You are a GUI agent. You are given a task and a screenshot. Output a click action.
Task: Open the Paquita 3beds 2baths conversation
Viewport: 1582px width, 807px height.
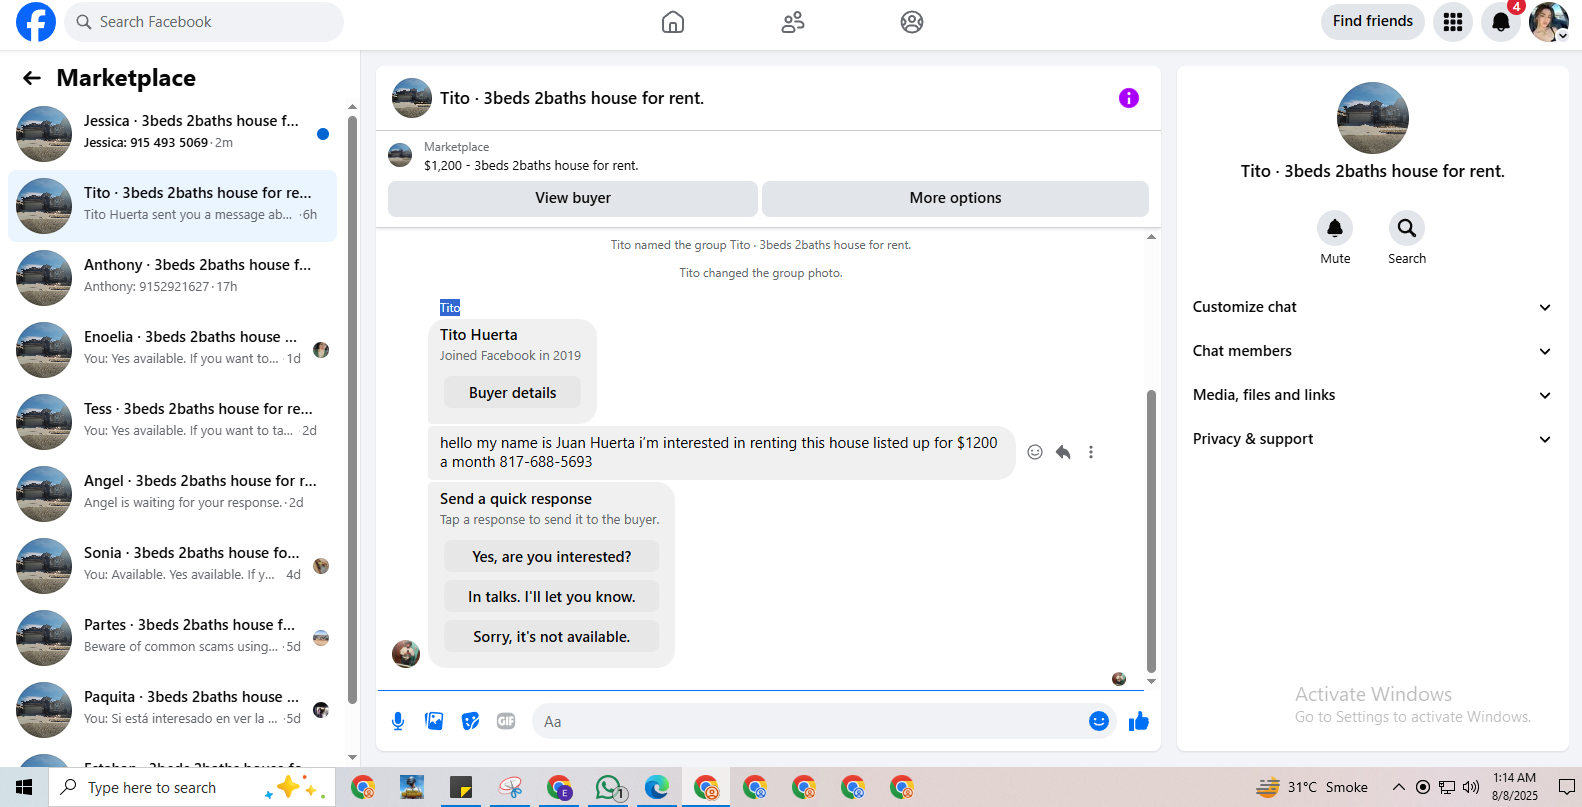click(173, 710)
